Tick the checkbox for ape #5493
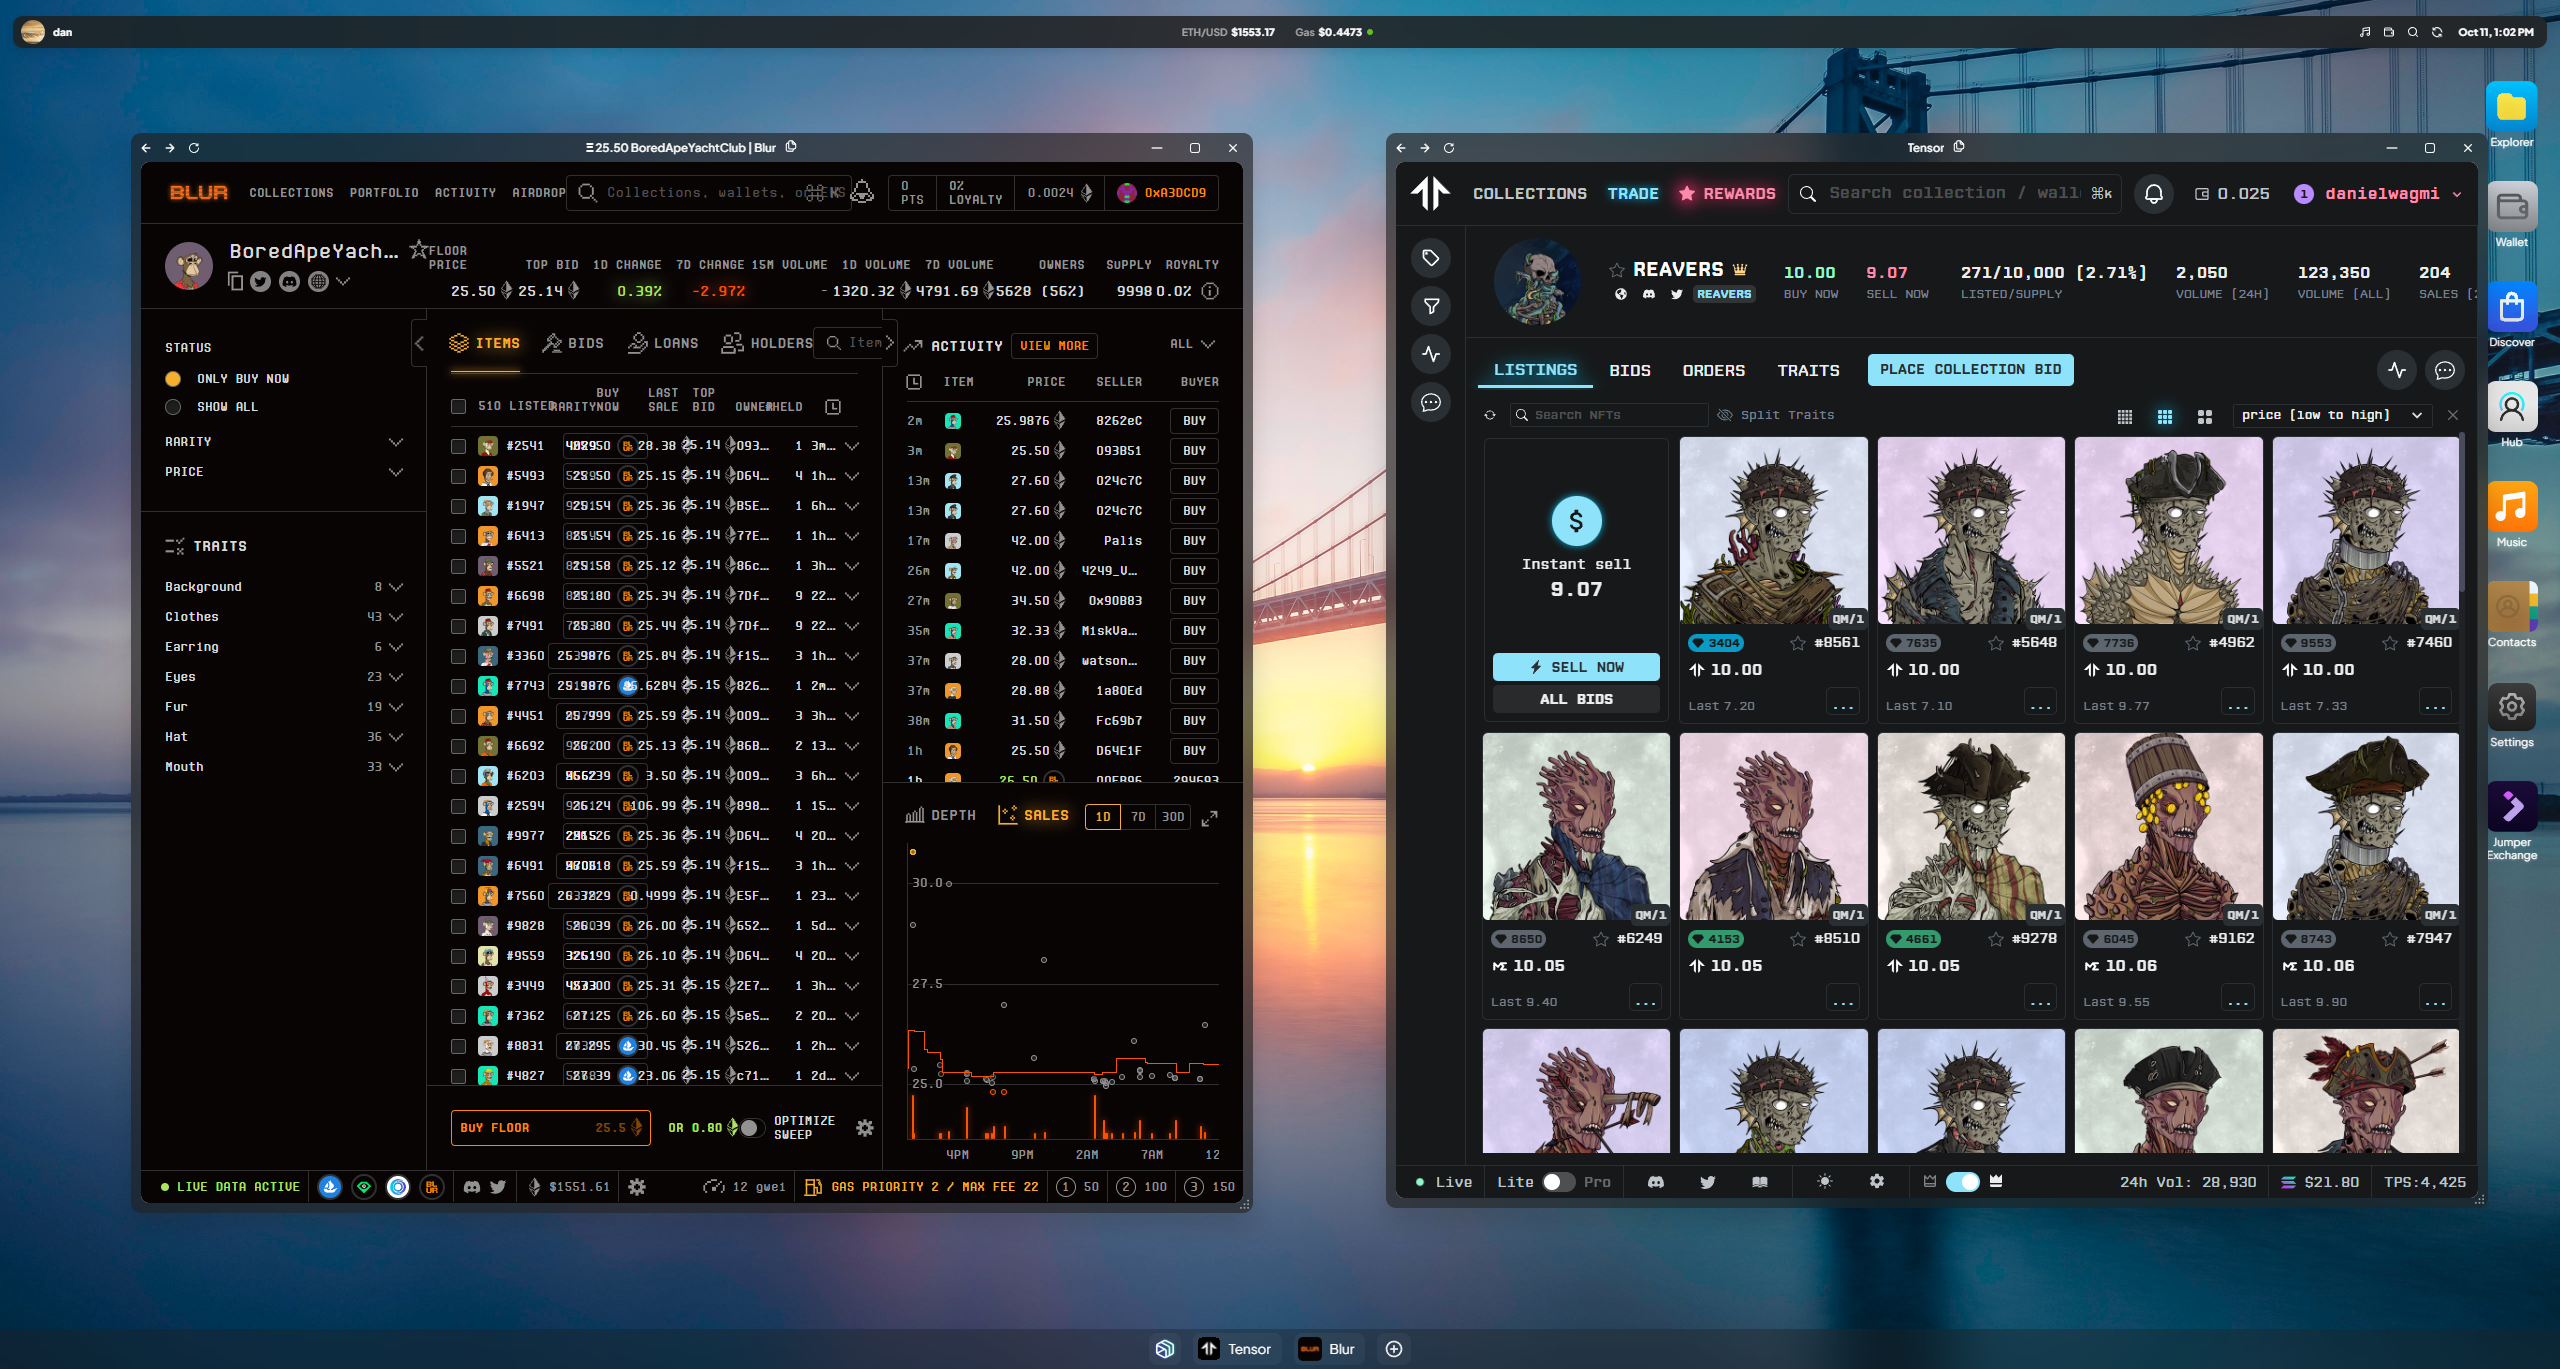Viewport: 2560px width, 1369px height. (458, 476)
